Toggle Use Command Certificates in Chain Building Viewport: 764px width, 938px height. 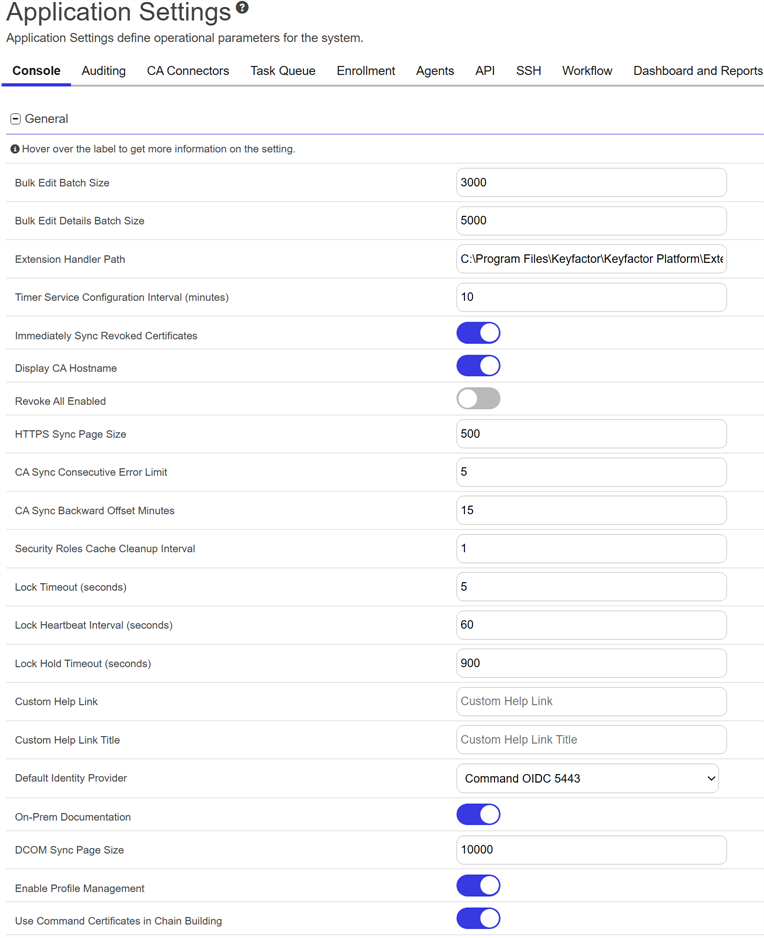pyautogui.click(x=478, y=919)
